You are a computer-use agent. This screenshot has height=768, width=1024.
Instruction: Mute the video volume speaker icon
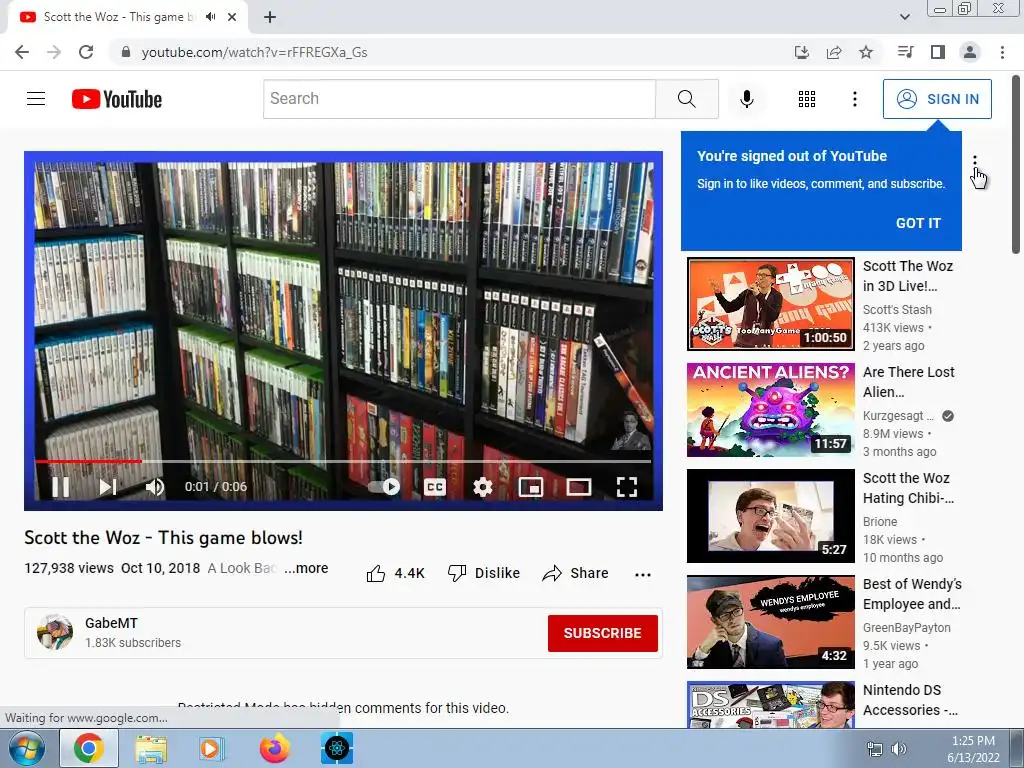click(x=155, y=487)
